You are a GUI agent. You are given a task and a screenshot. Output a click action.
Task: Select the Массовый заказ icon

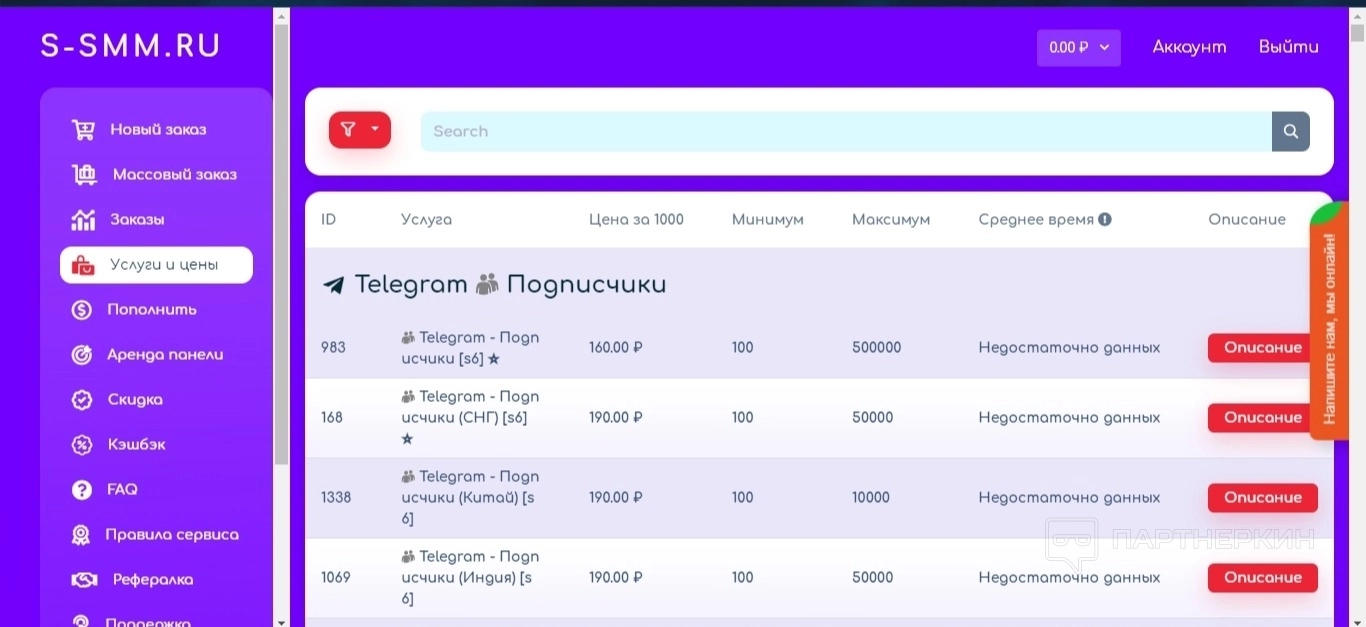point(85,175)
